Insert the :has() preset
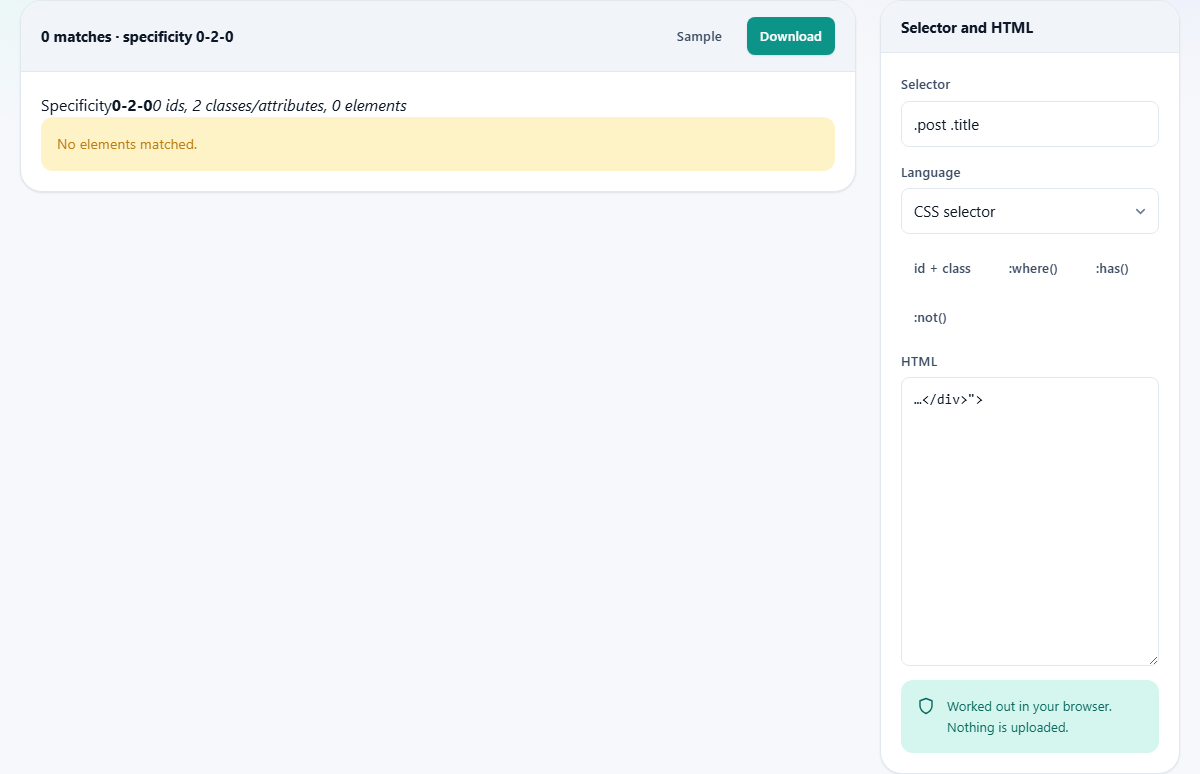1200x774 pixels. [1112, 268]
